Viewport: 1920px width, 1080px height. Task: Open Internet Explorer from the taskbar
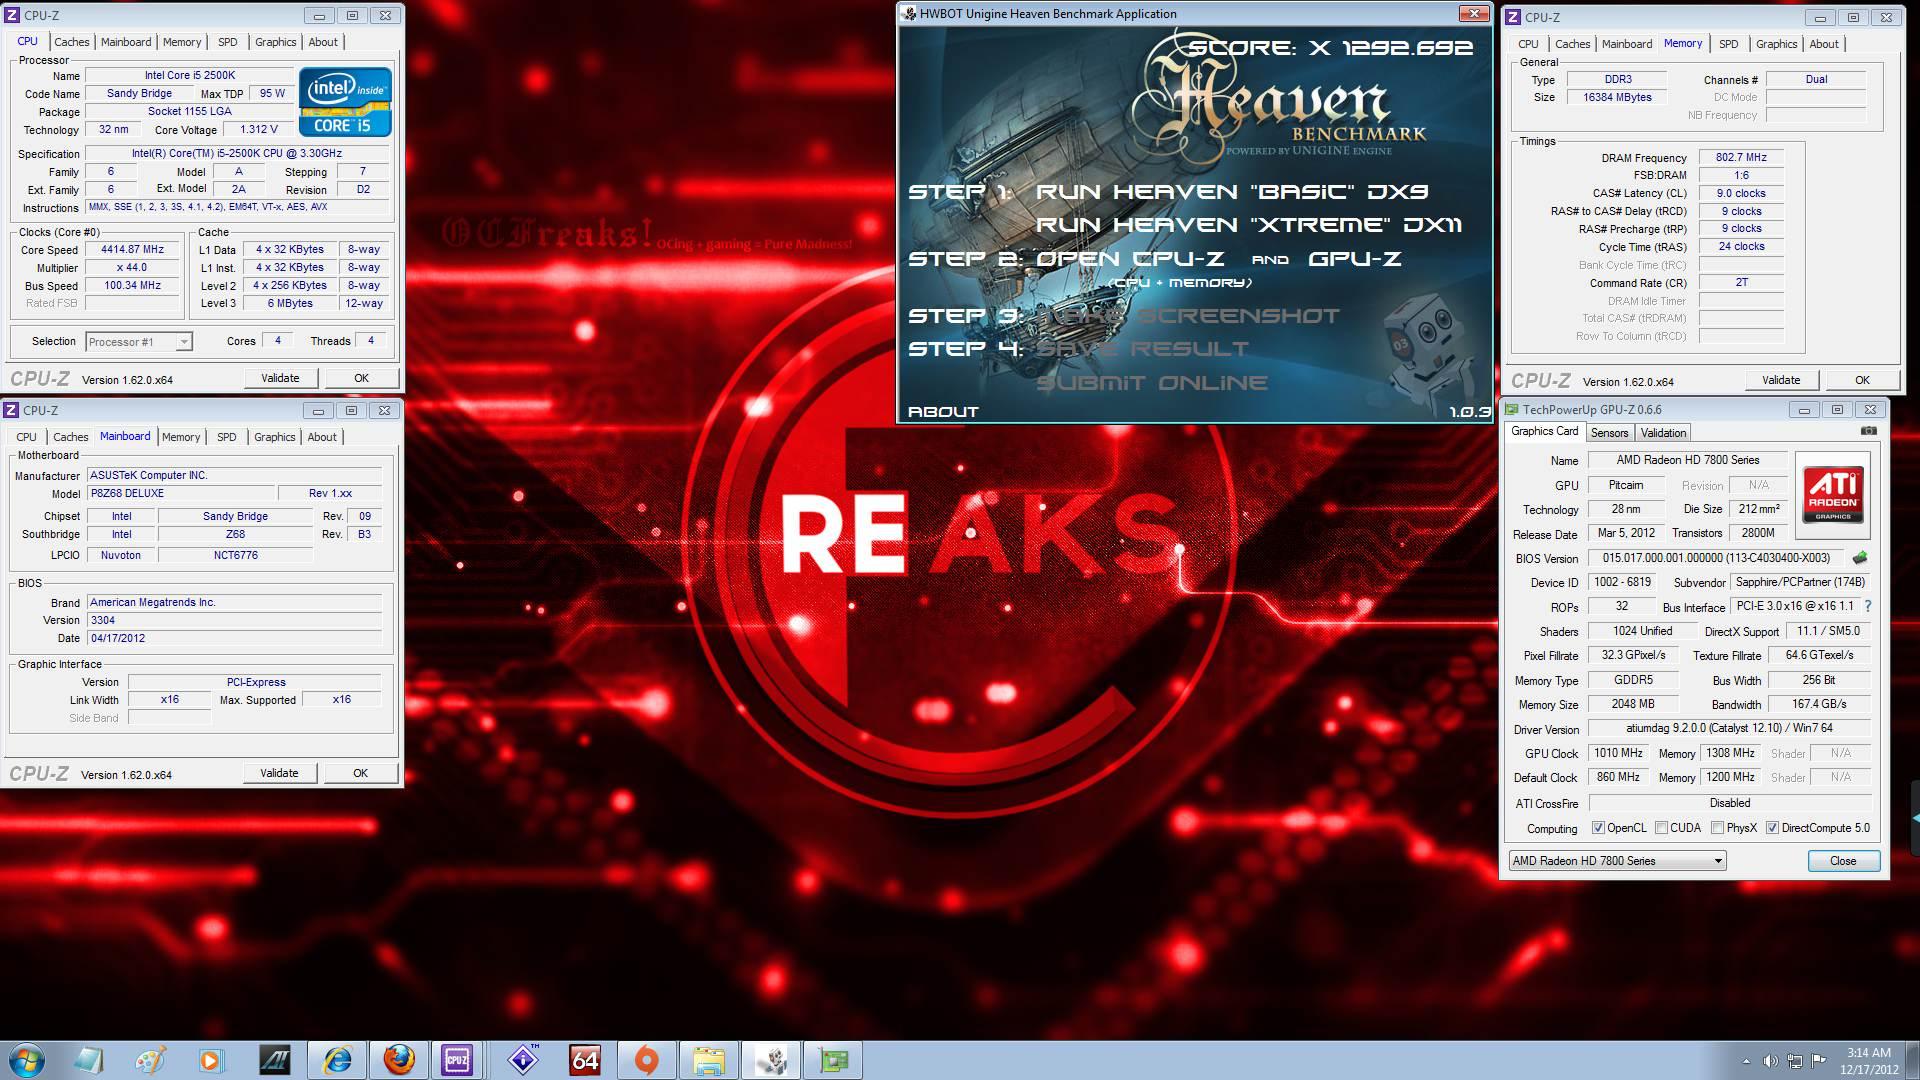pos(337,1060)
